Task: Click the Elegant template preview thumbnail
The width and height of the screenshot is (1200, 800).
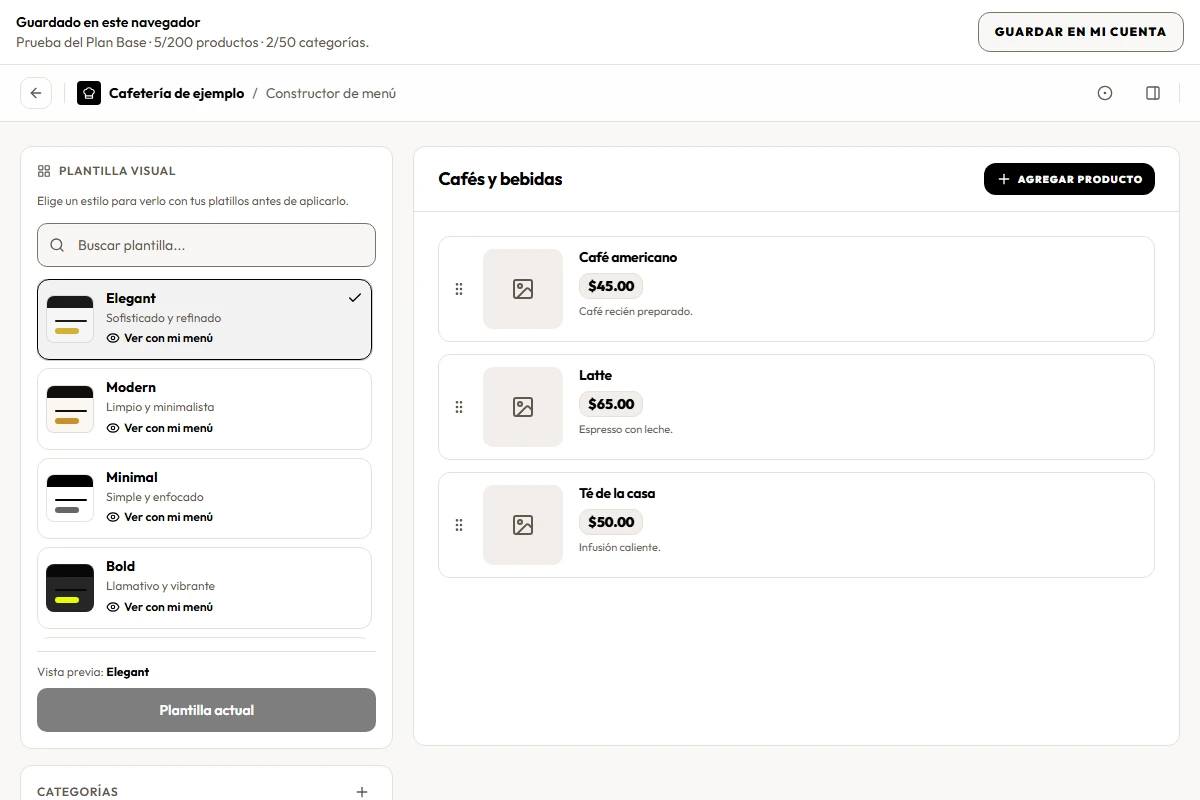Action: pos(70,319)
